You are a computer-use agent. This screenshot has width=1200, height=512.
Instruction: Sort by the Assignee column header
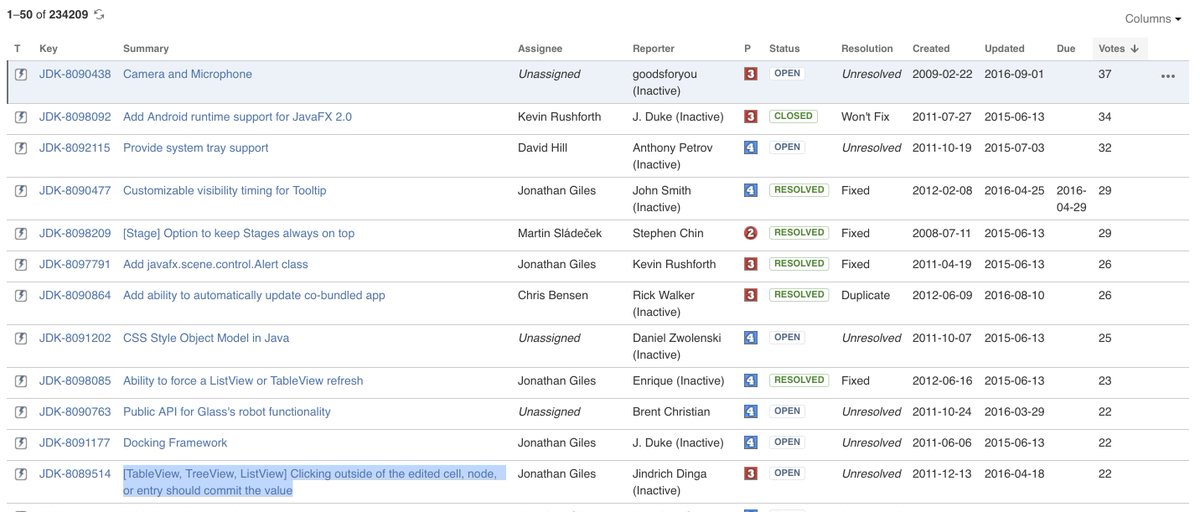(x=540, y=48)
